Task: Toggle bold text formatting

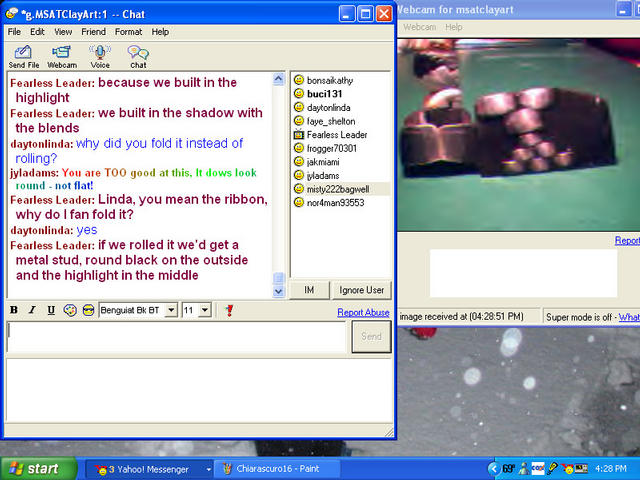Action: tap(14, 310)
